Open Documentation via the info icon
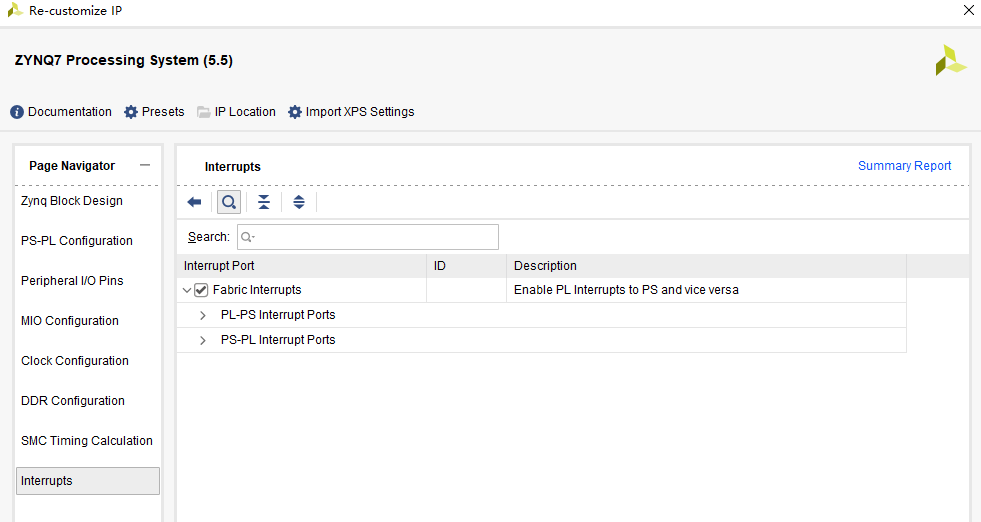 pyautogui.click(x=17, y=112)
